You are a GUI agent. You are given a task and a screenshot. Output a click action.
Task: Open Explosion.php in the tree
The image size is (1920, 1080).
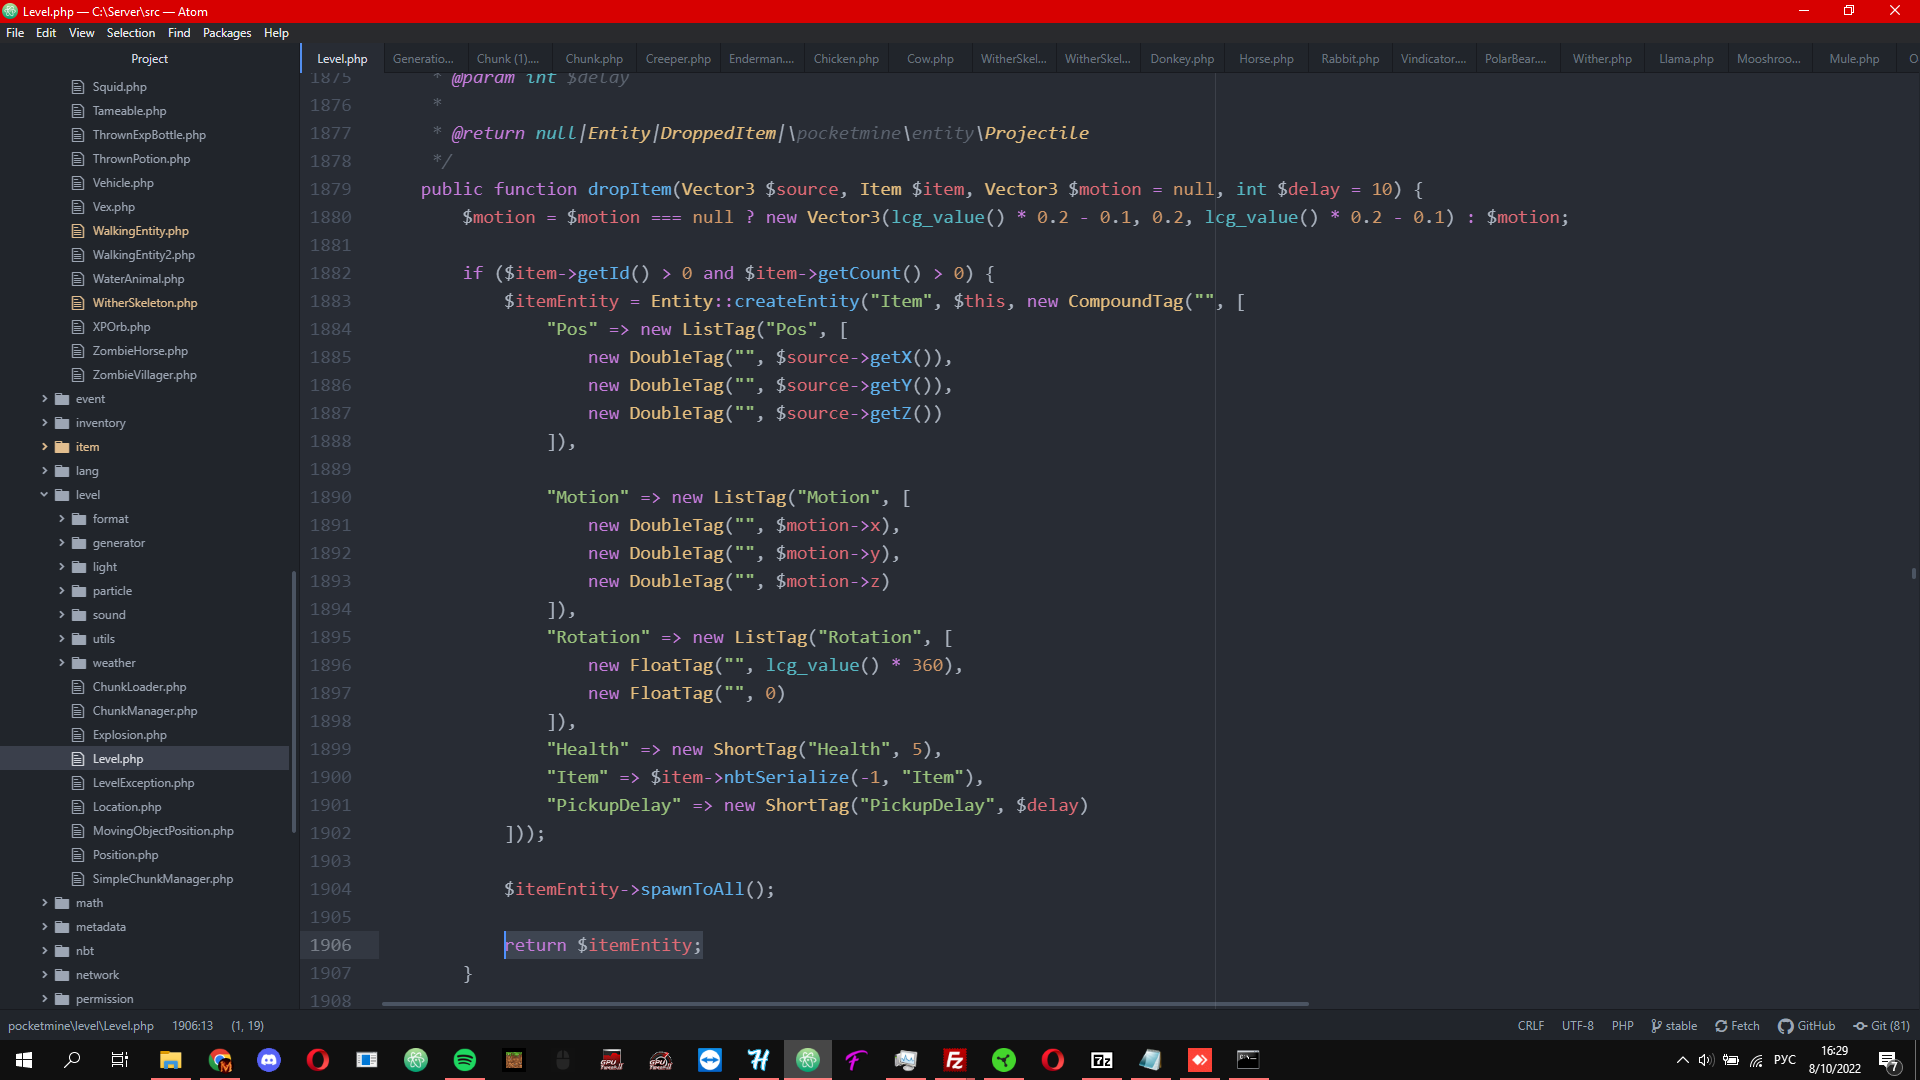pos(130,735)
